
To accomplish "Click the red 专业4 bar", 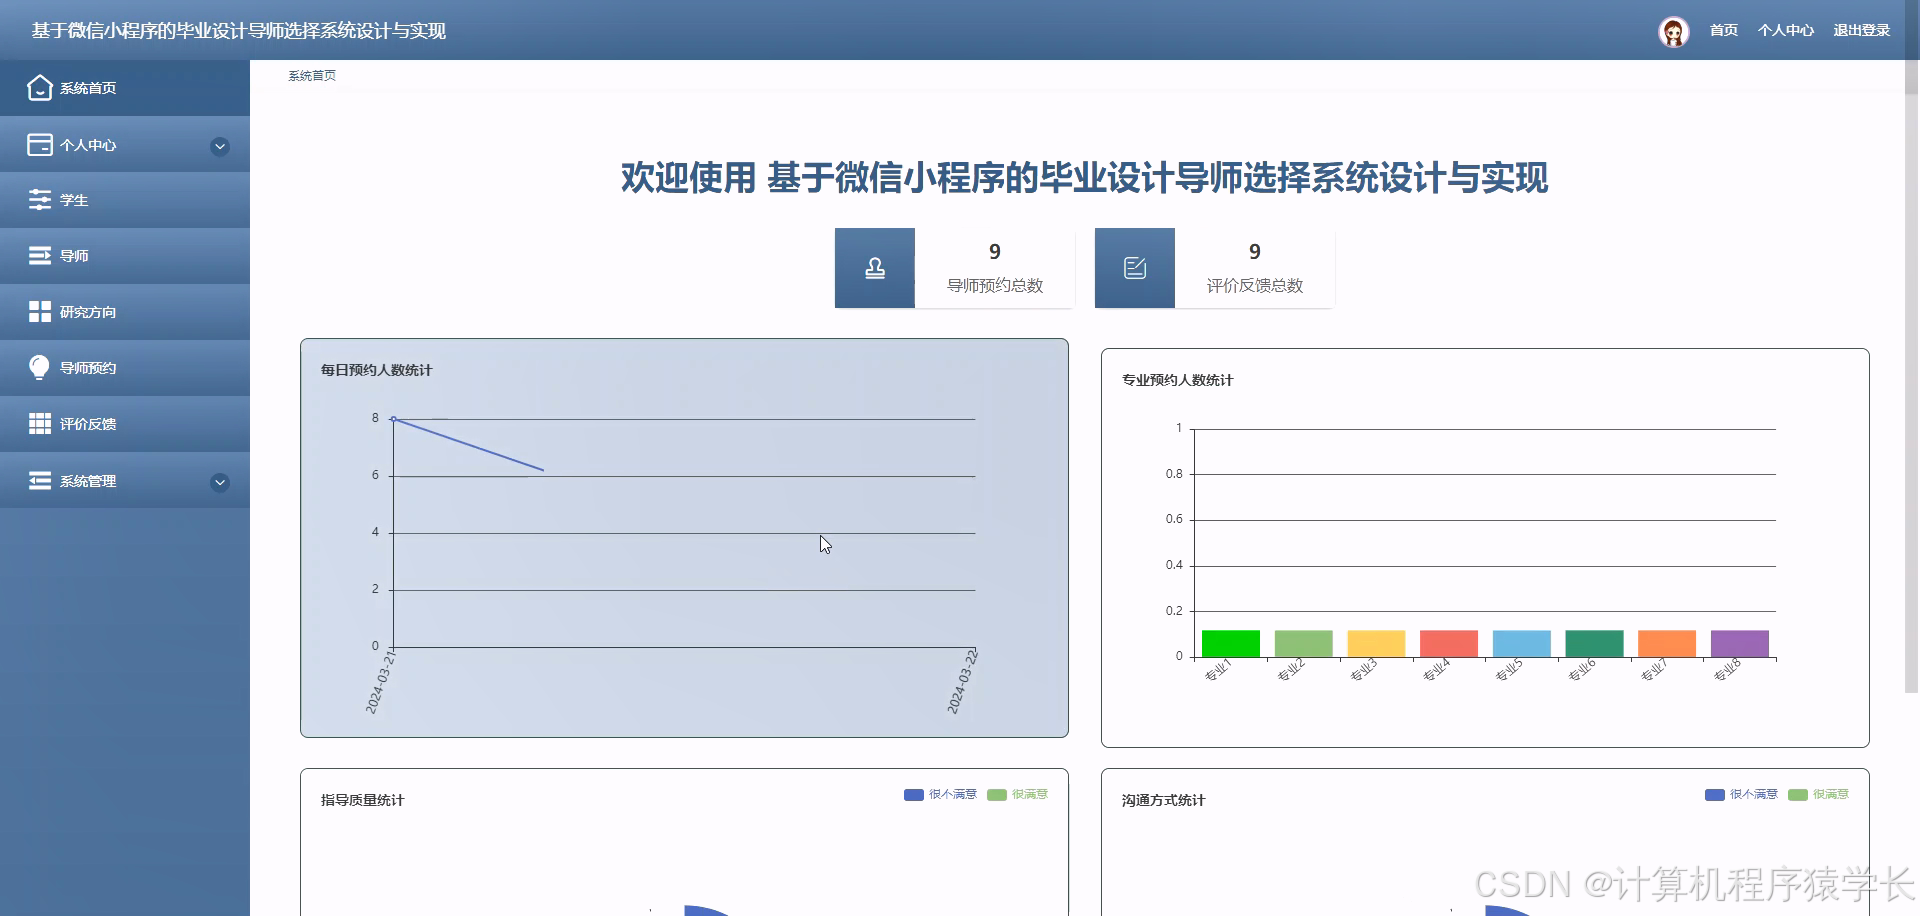I will coord(1449,643).
